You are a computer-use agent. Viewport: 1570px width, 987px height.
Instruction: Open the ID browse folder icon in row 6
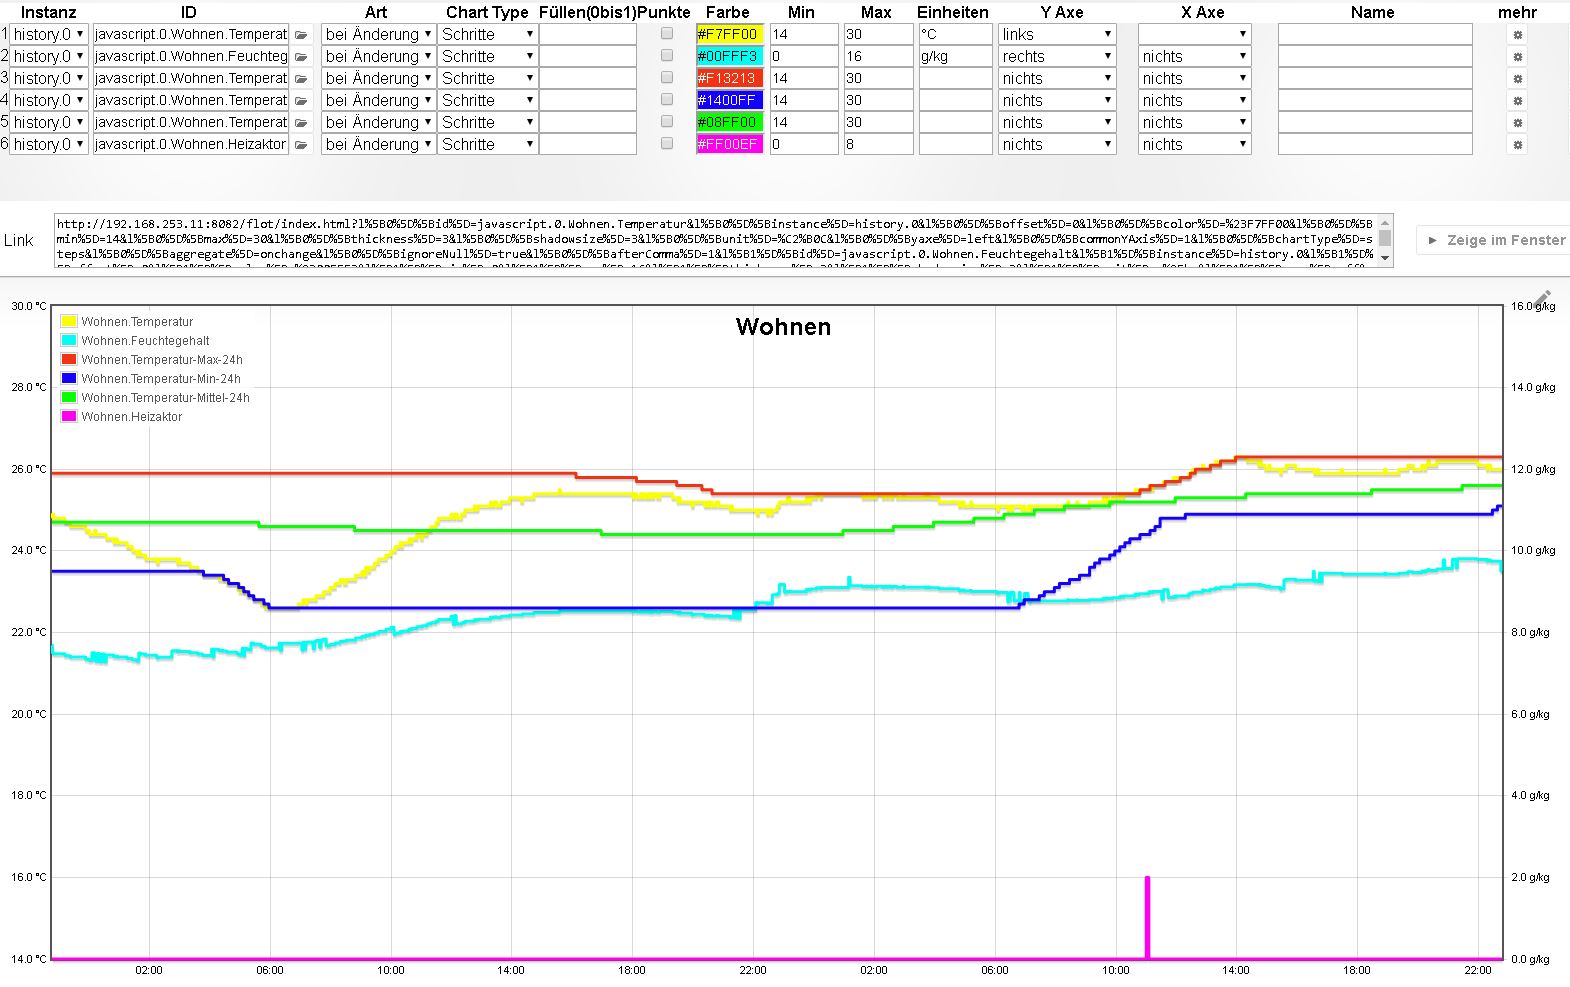pyautogui.click(x=301, y=145)
